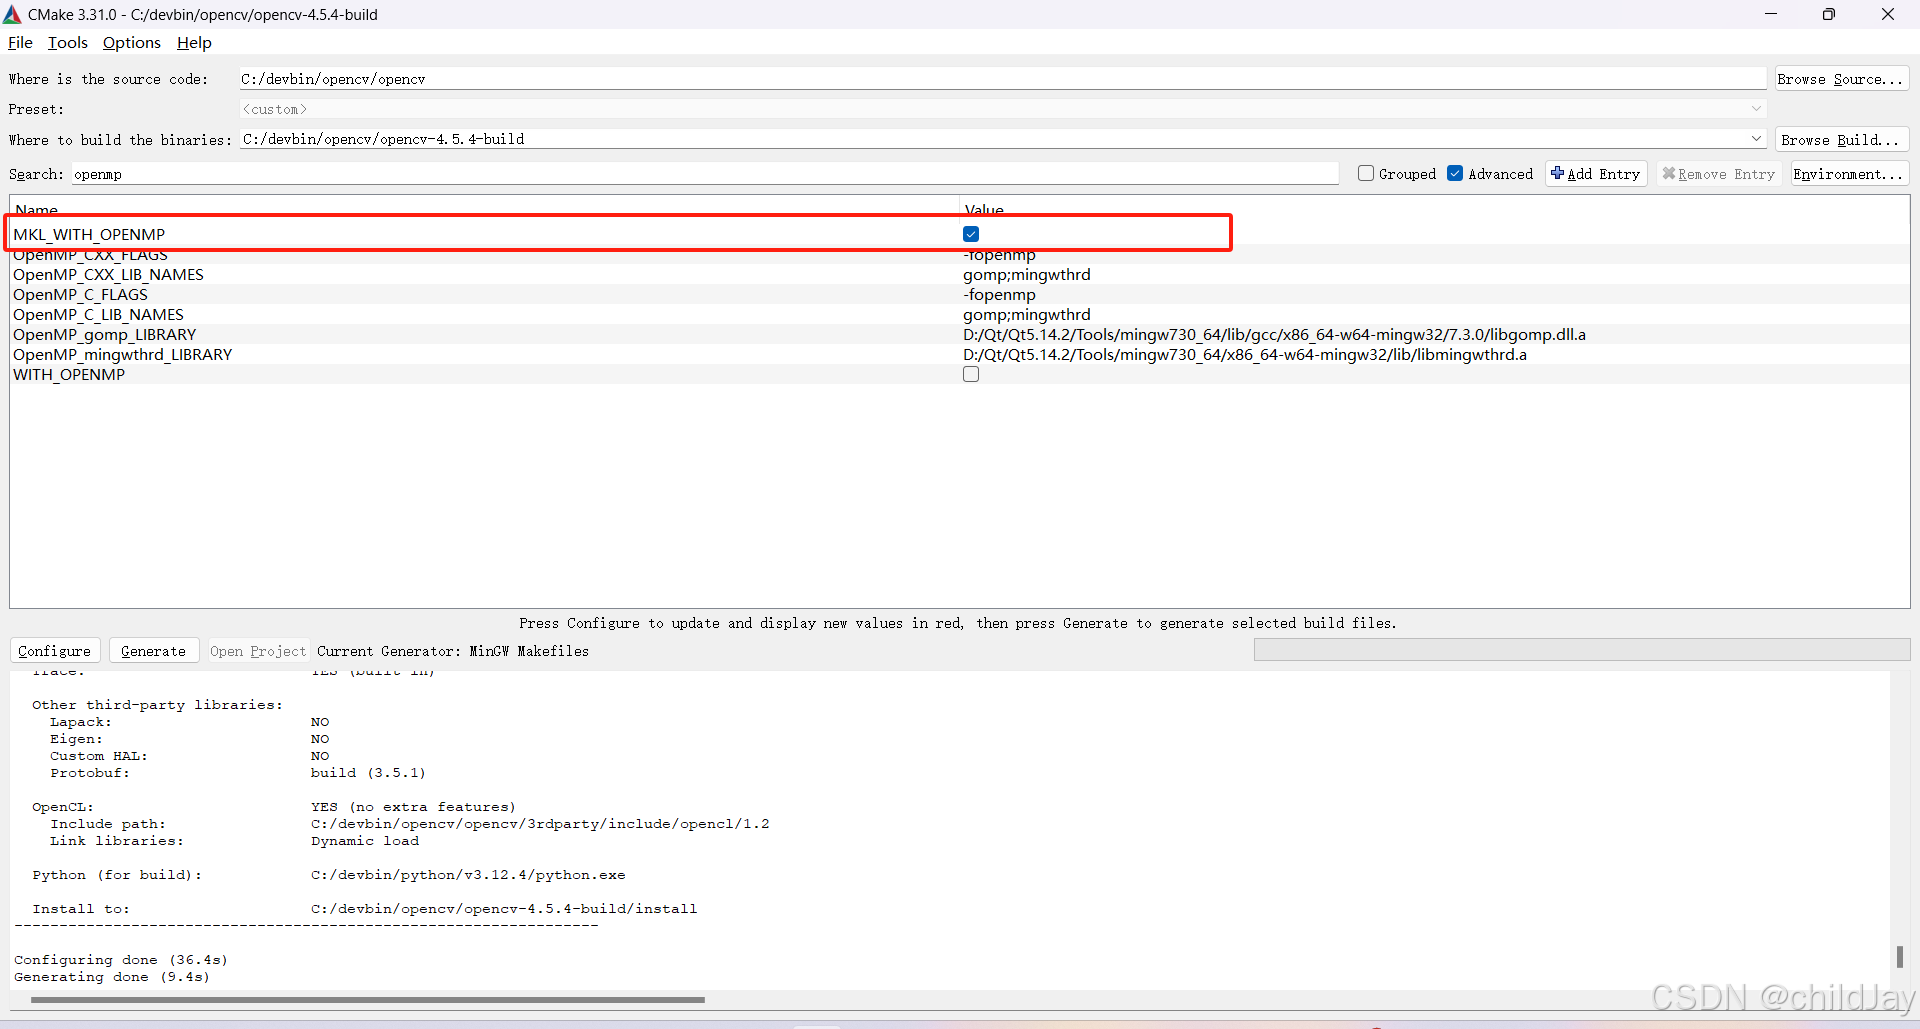Click 'Current Generator: MinGW Makefiles' label
This screenshot has width=1920, height=1029.
453,651
